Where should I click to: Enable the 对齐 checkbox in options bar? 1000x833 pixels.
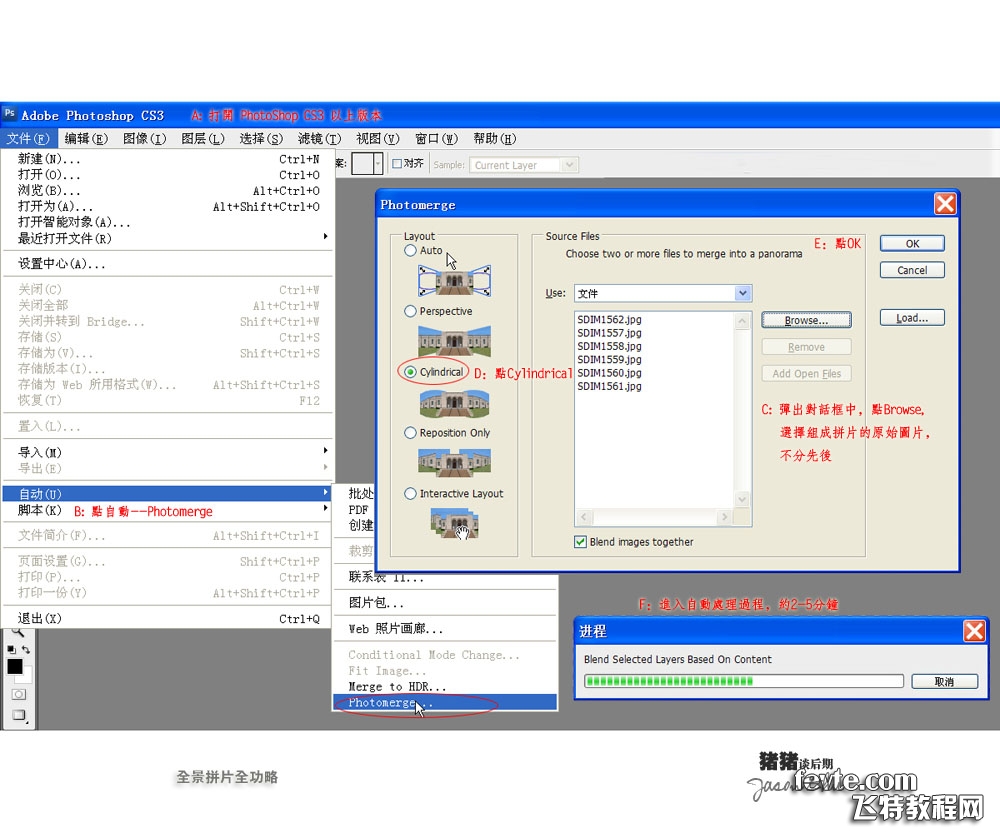397,164
